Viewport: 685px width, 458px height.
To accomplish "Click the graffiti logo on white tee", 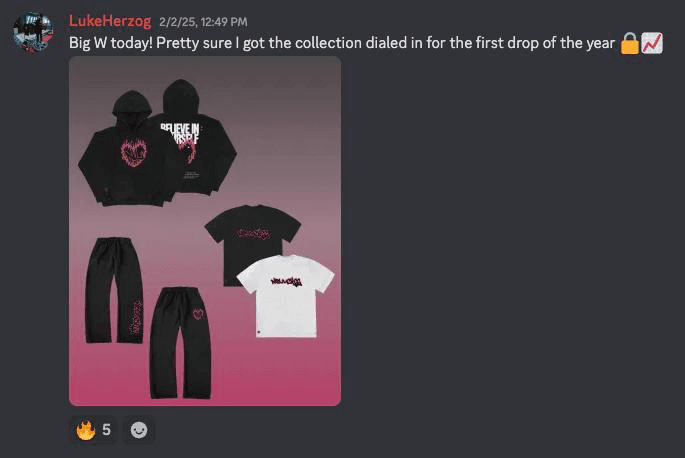I will pyautogui.click(x=287, y=281).
